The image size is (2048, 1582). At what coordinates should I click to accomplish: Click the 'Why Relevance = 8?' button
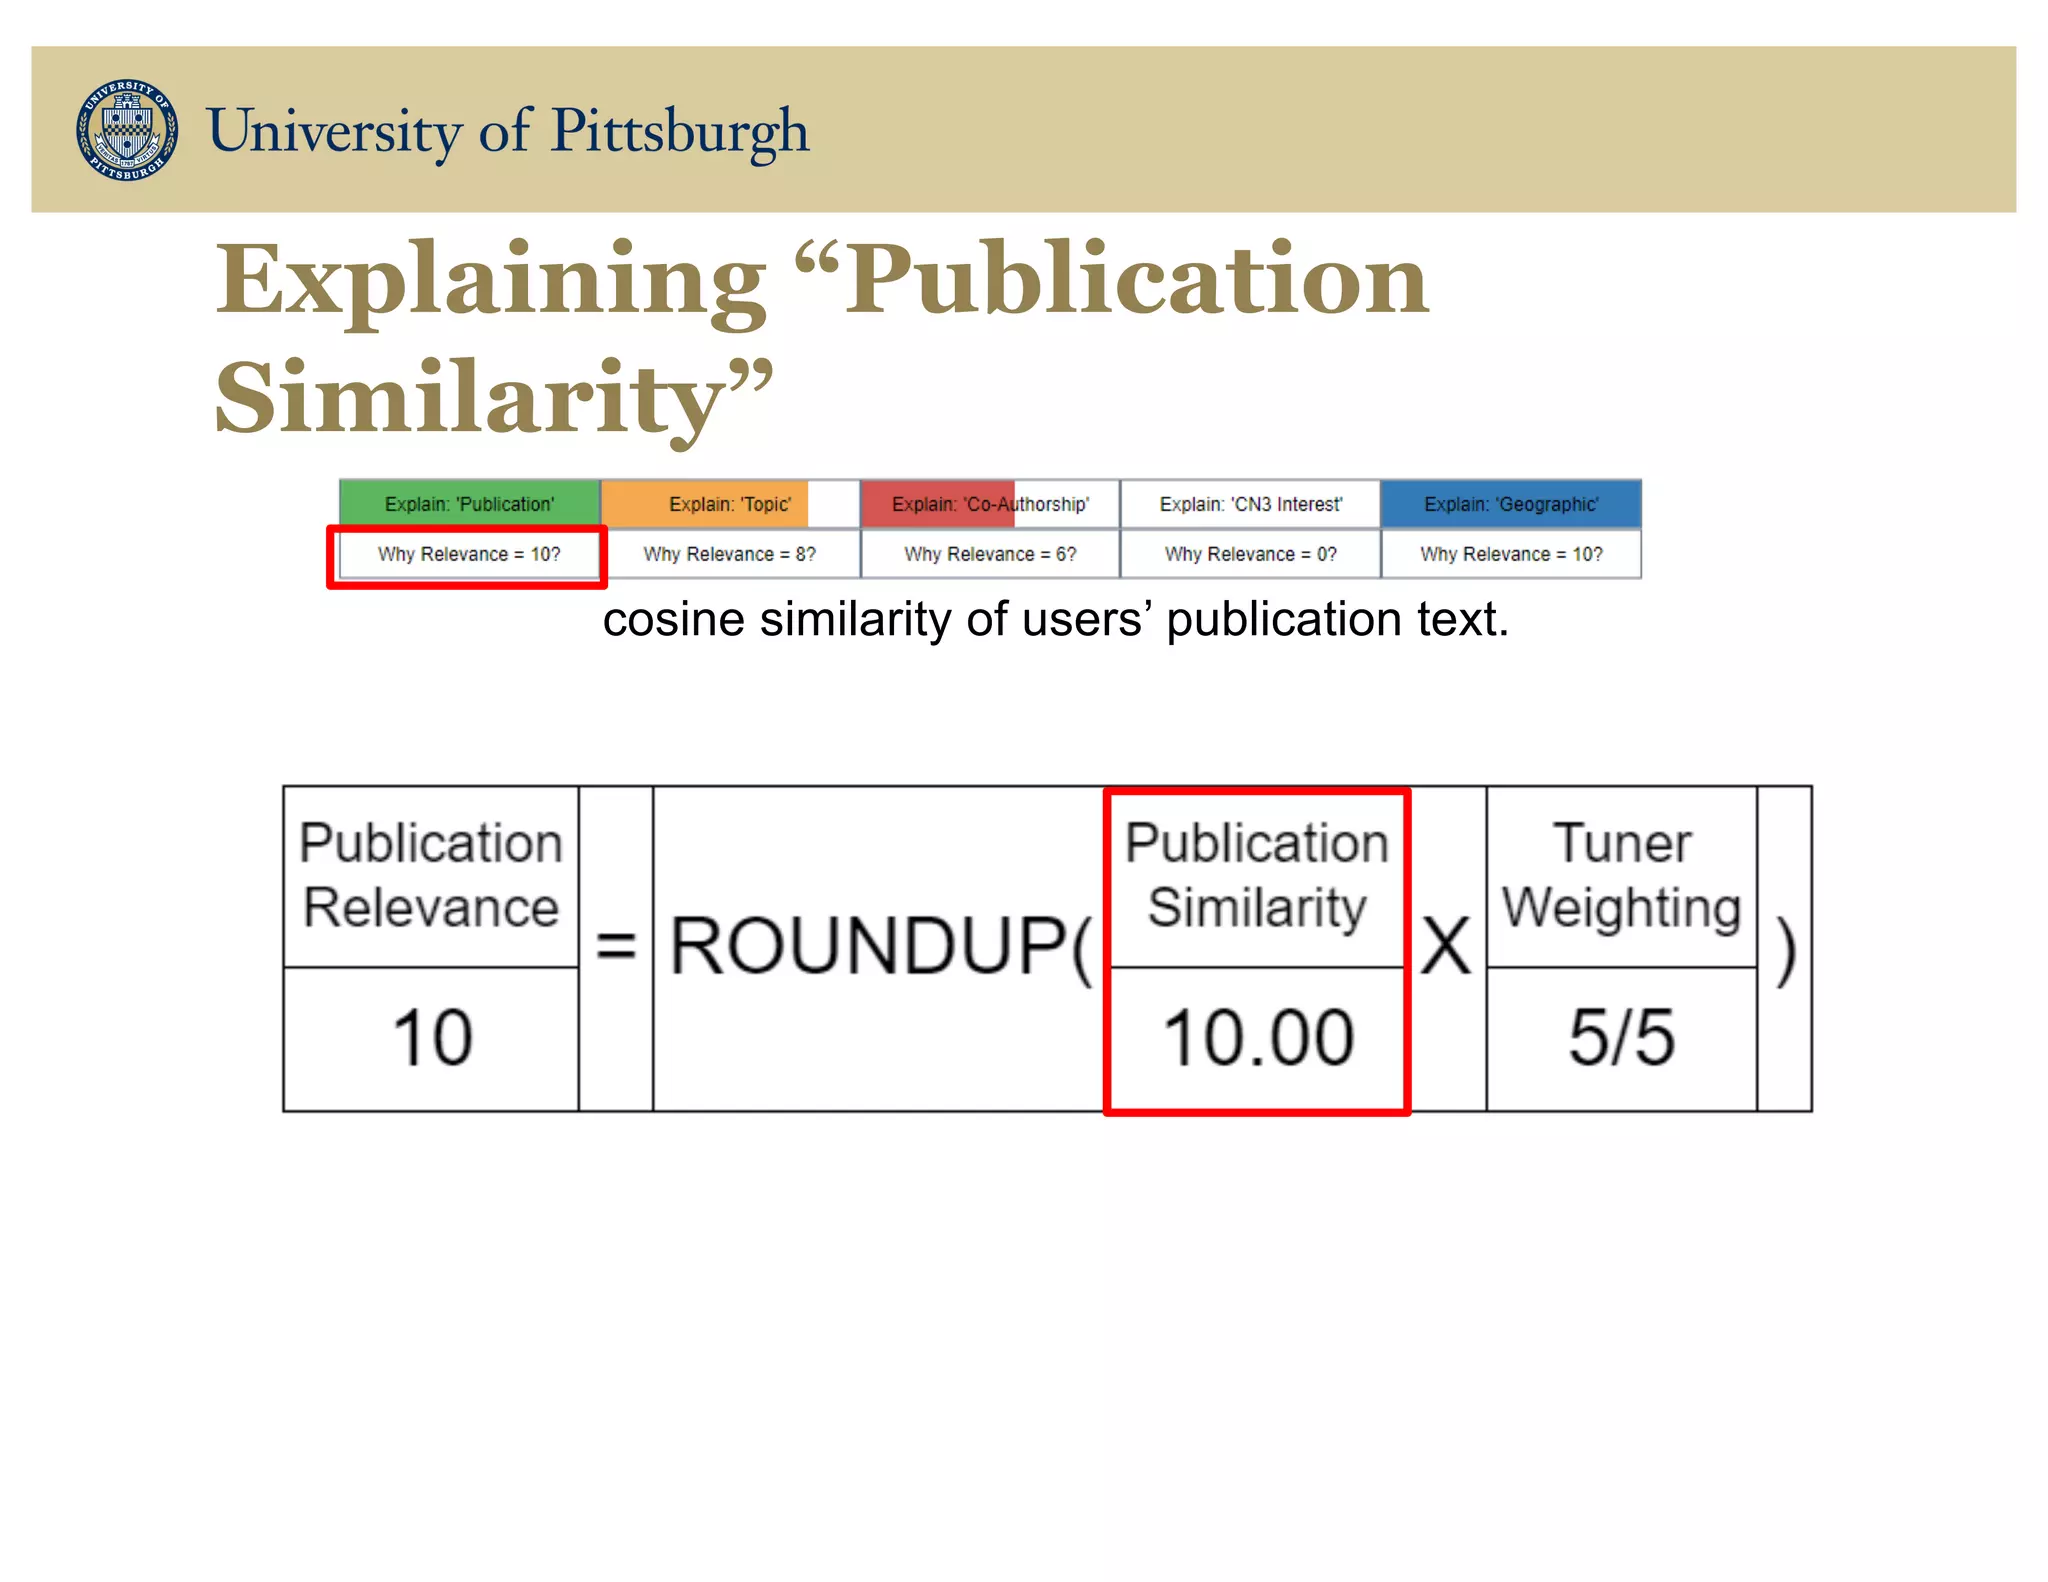730,554
